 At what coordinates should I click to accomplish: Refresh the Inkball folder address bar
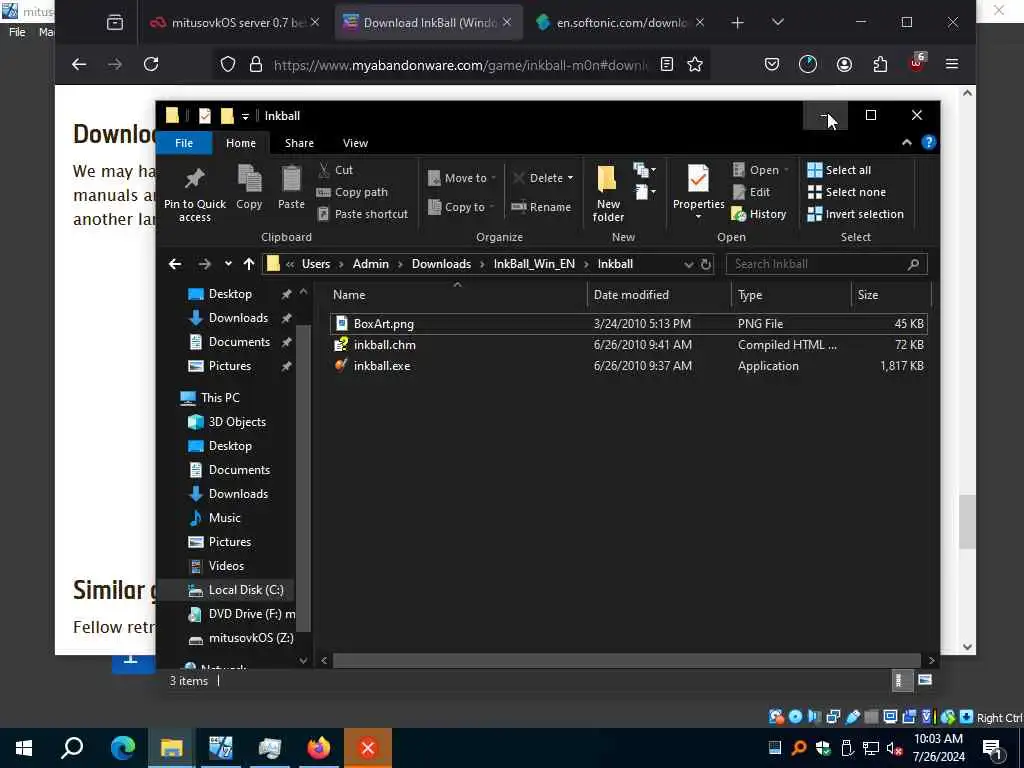point(705,264)
